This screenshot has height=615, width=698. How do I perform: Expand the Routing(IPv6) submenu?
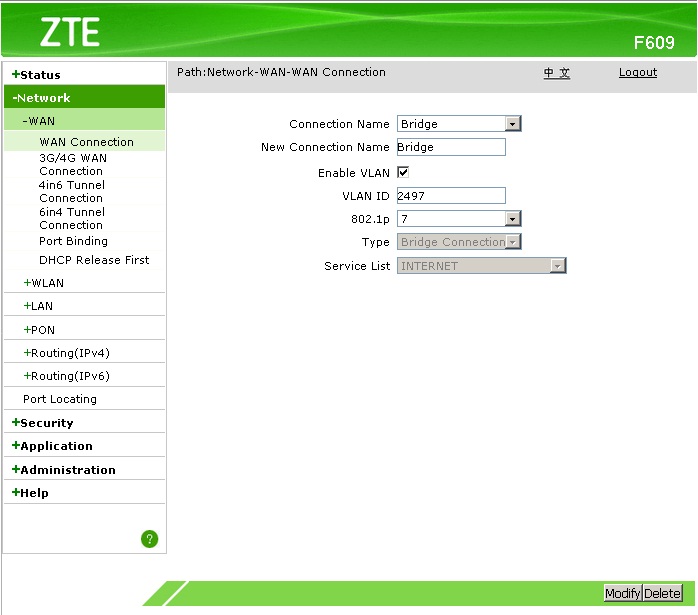pyautogui.click(x=66, y=376)
